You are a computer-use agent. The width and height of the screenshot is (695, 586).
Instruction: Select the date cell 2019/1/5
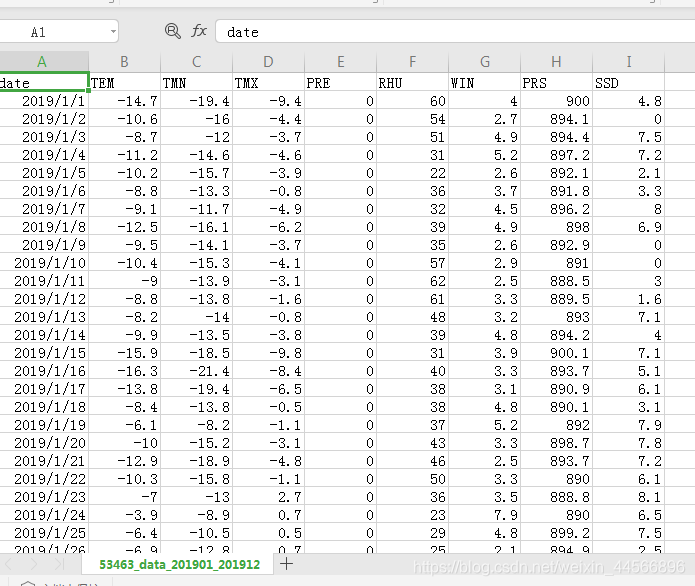click(x=44, y=172)
